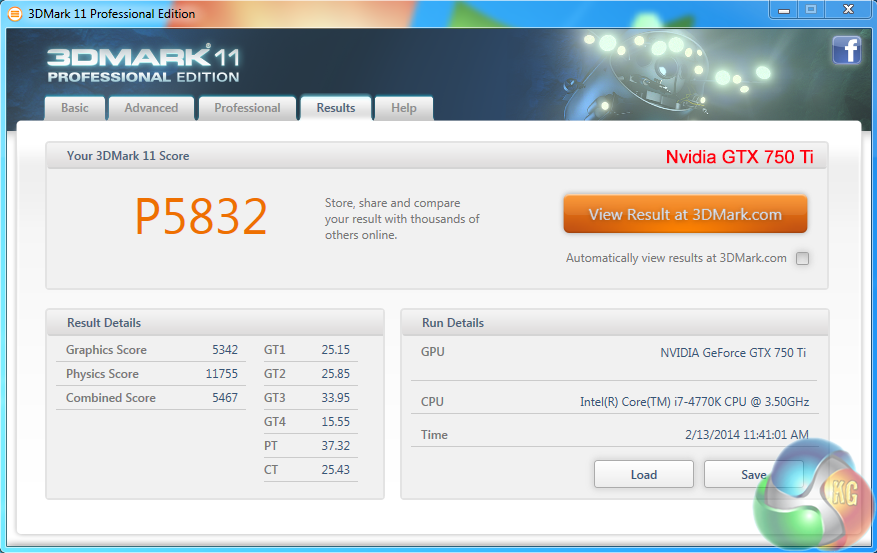
Task: Click the Facebook icon in the header
Action: (x=846, y=50)
